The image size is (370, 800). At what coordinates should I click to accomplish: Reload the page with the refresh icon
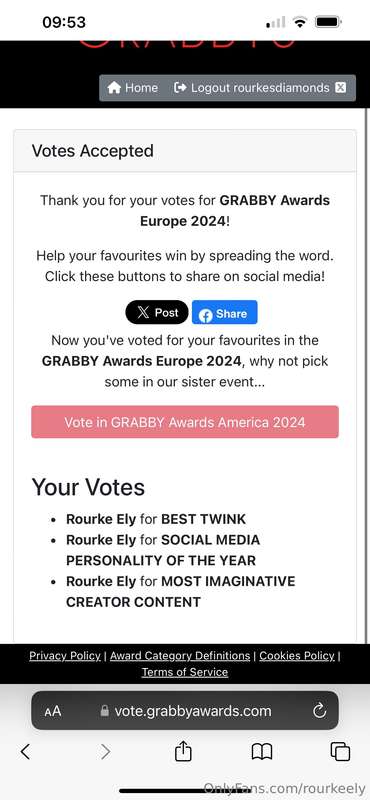click(319, 711)
